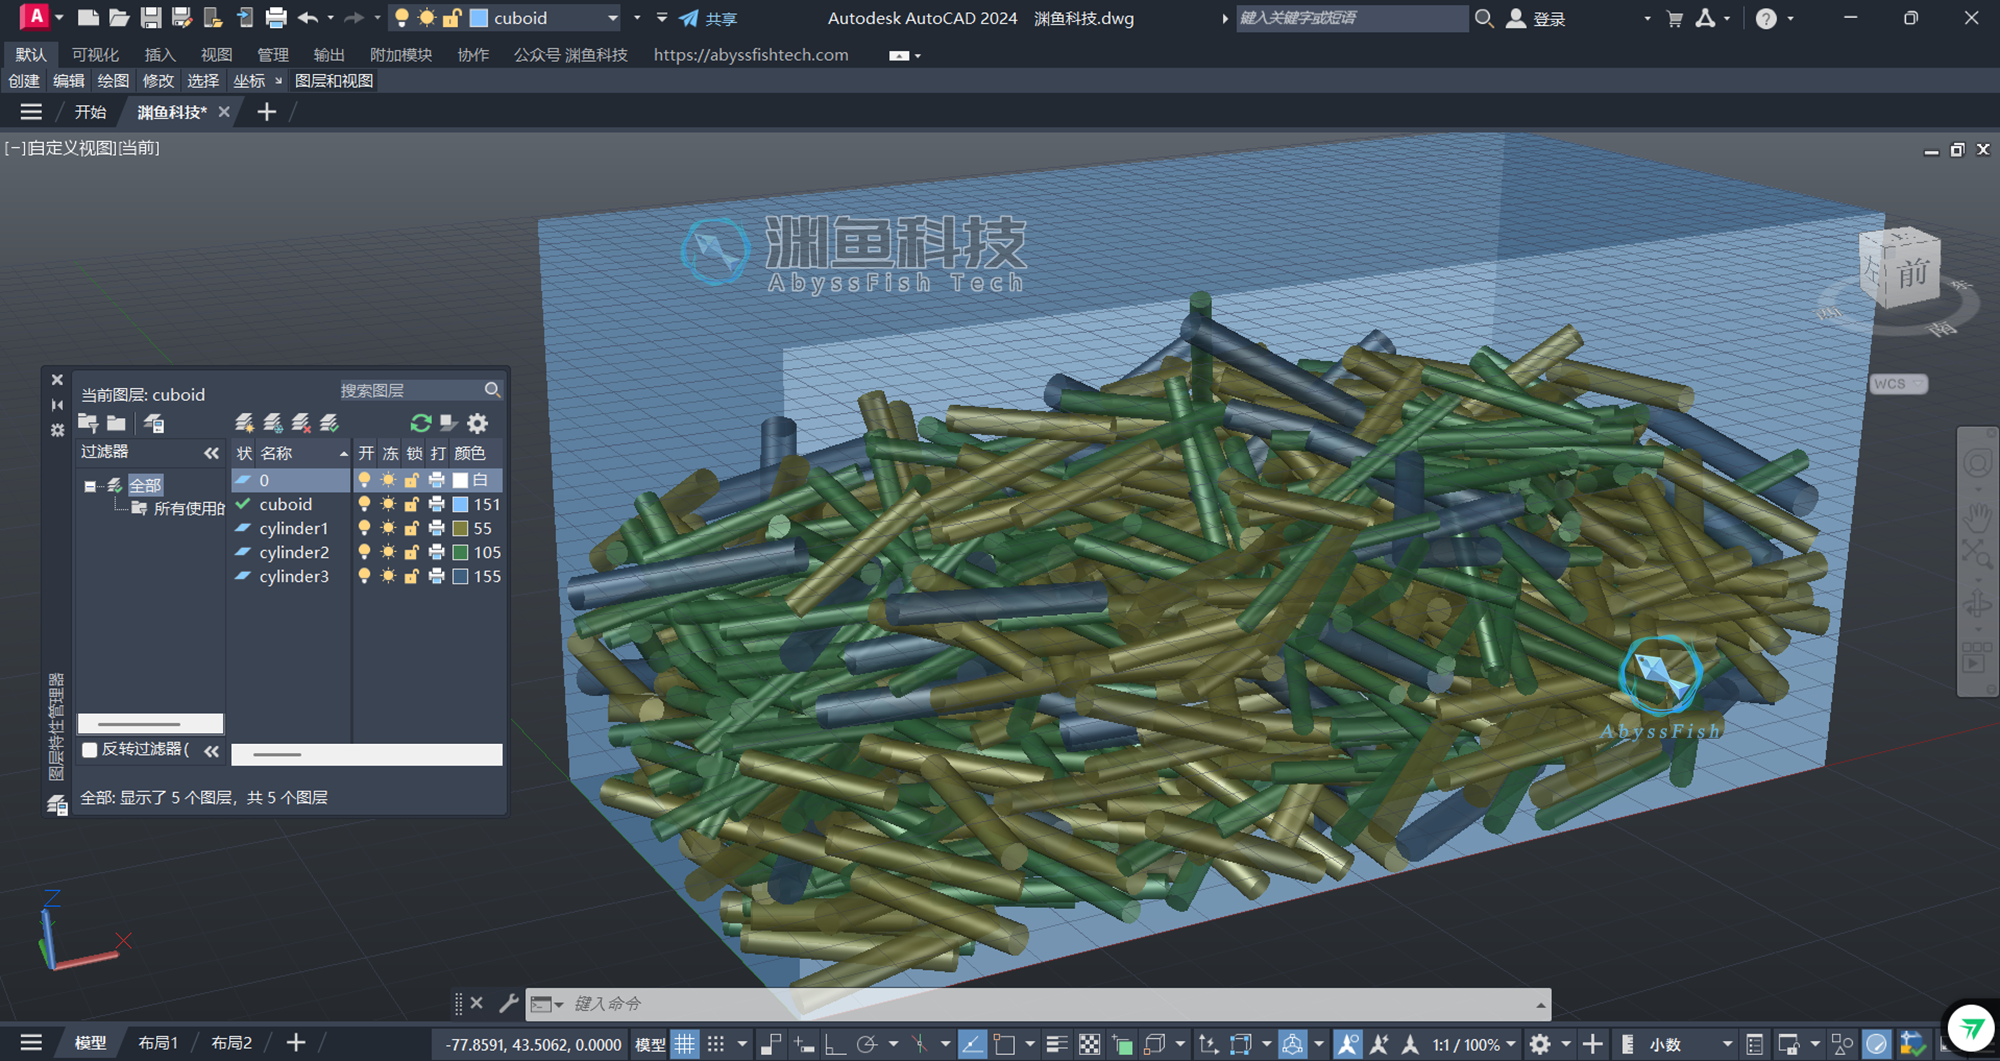Open the Layer States Manager icon
The image size is (2000, 1061).
(x=154, y=424)
